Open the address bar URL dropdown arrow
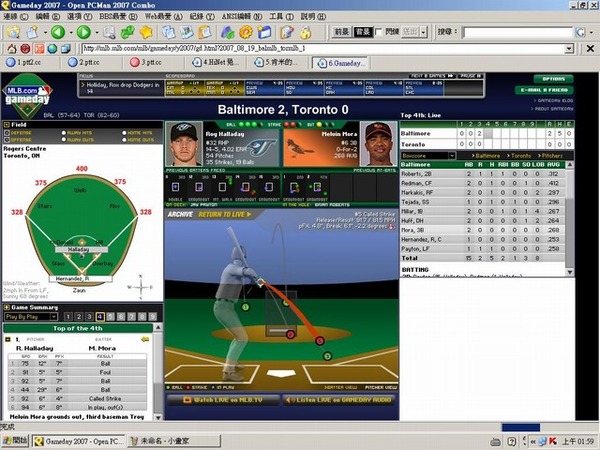Screen dimensions: 600x450 click(x=569, y=49)
